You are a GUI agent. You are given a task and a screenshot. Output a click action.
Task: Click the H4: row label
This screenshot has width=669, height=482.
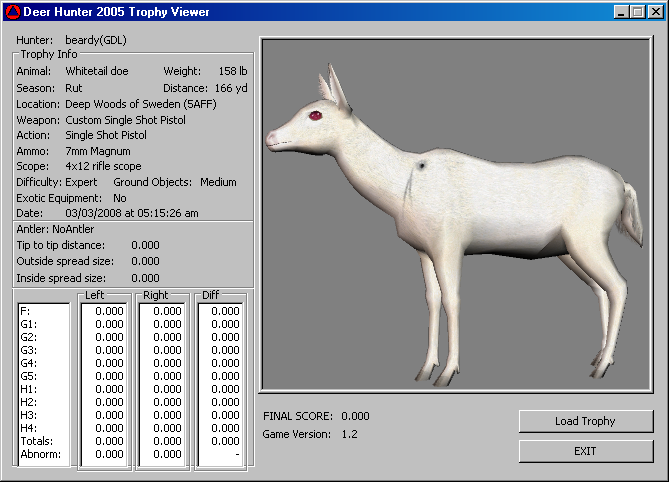29,428
